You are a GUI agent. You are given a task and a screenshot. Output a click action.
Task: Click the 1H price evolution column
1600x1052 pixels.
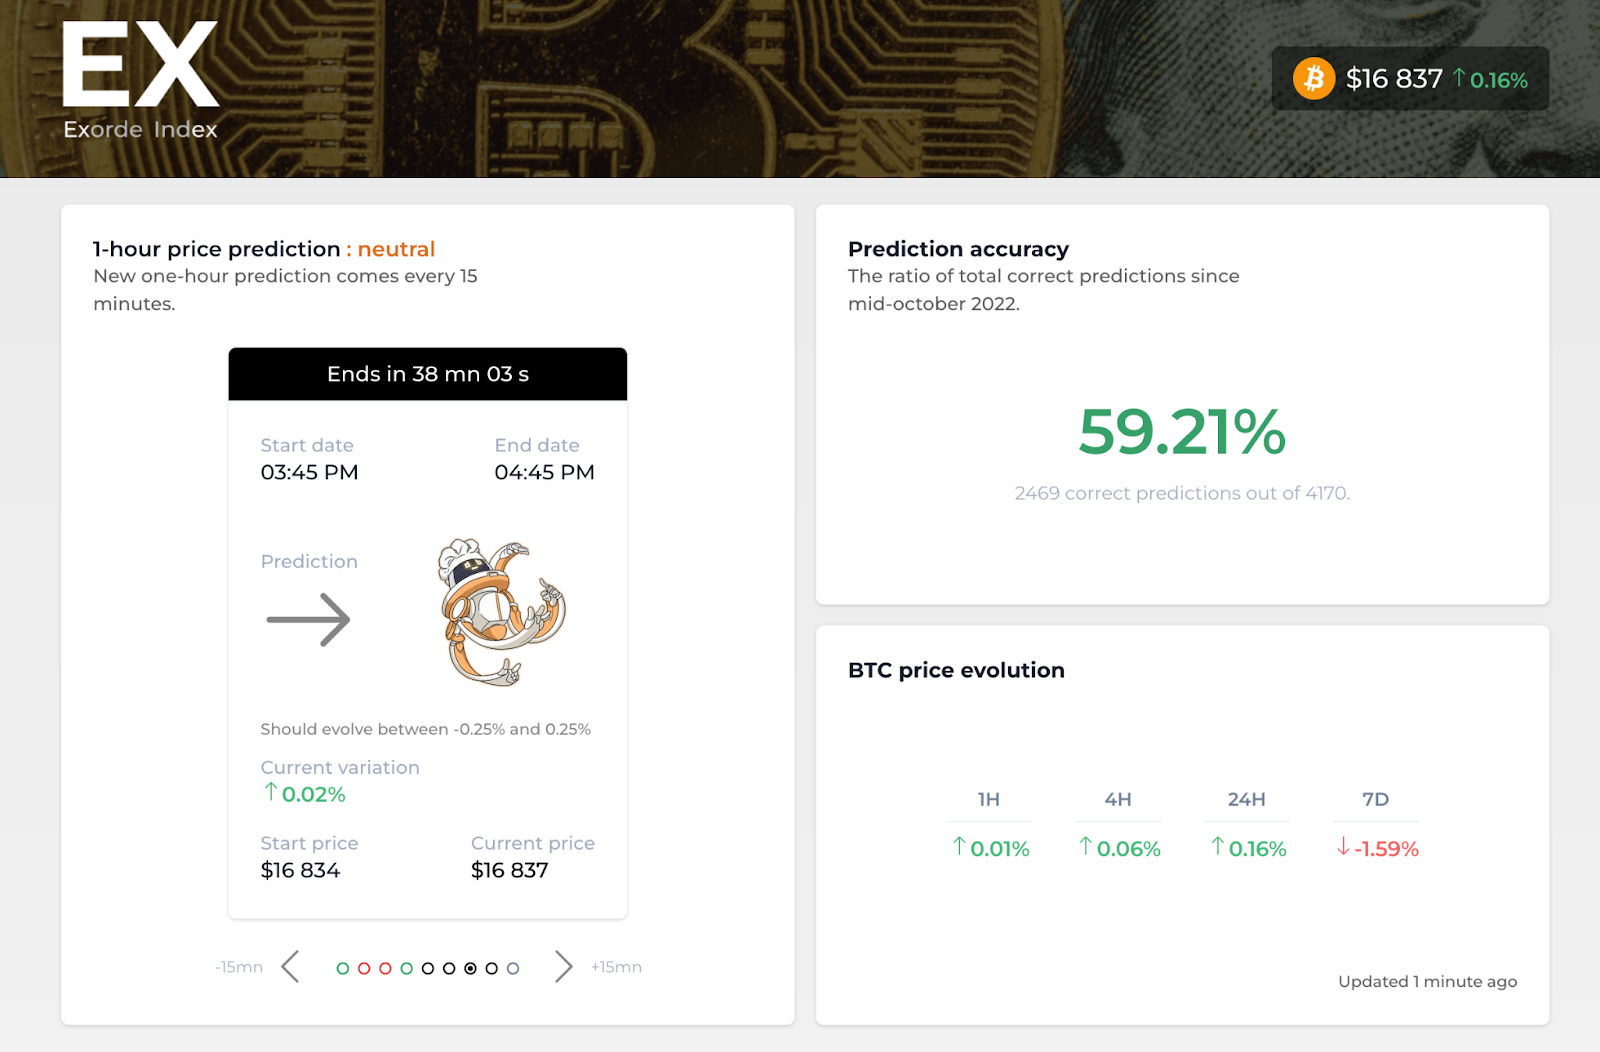[989, 825]
